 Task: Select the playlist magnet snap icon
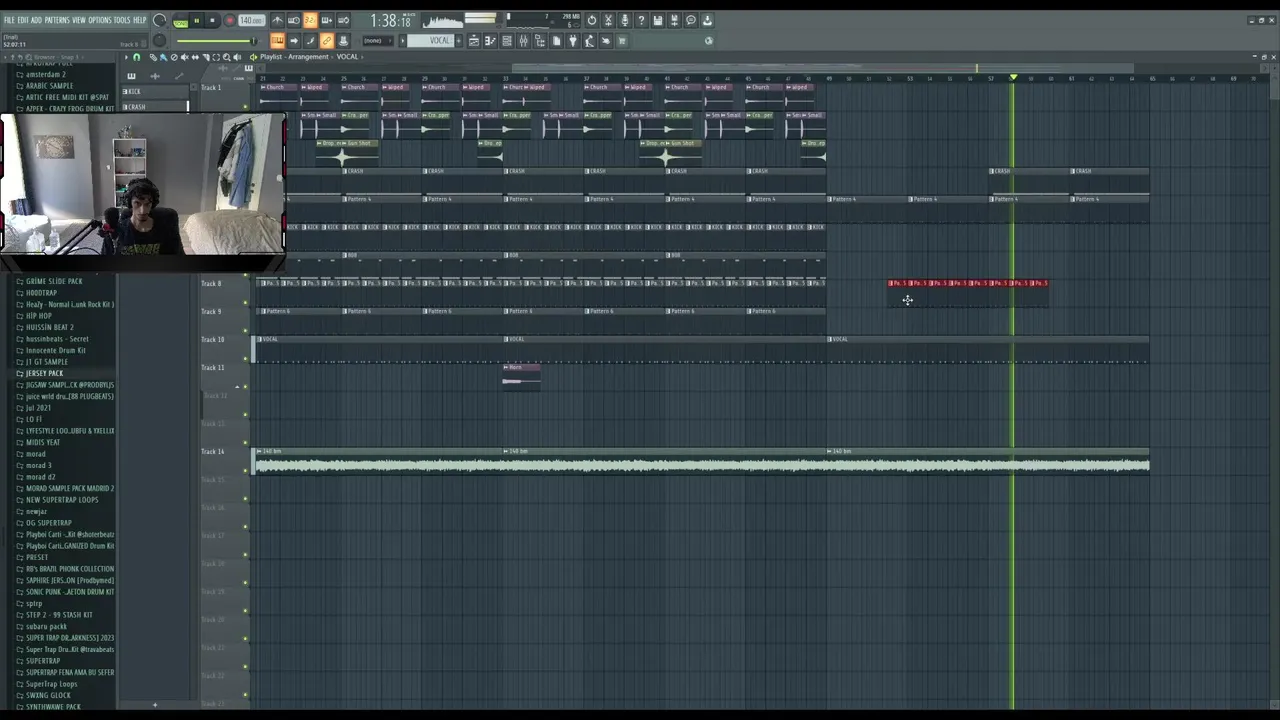pos(137,57)
